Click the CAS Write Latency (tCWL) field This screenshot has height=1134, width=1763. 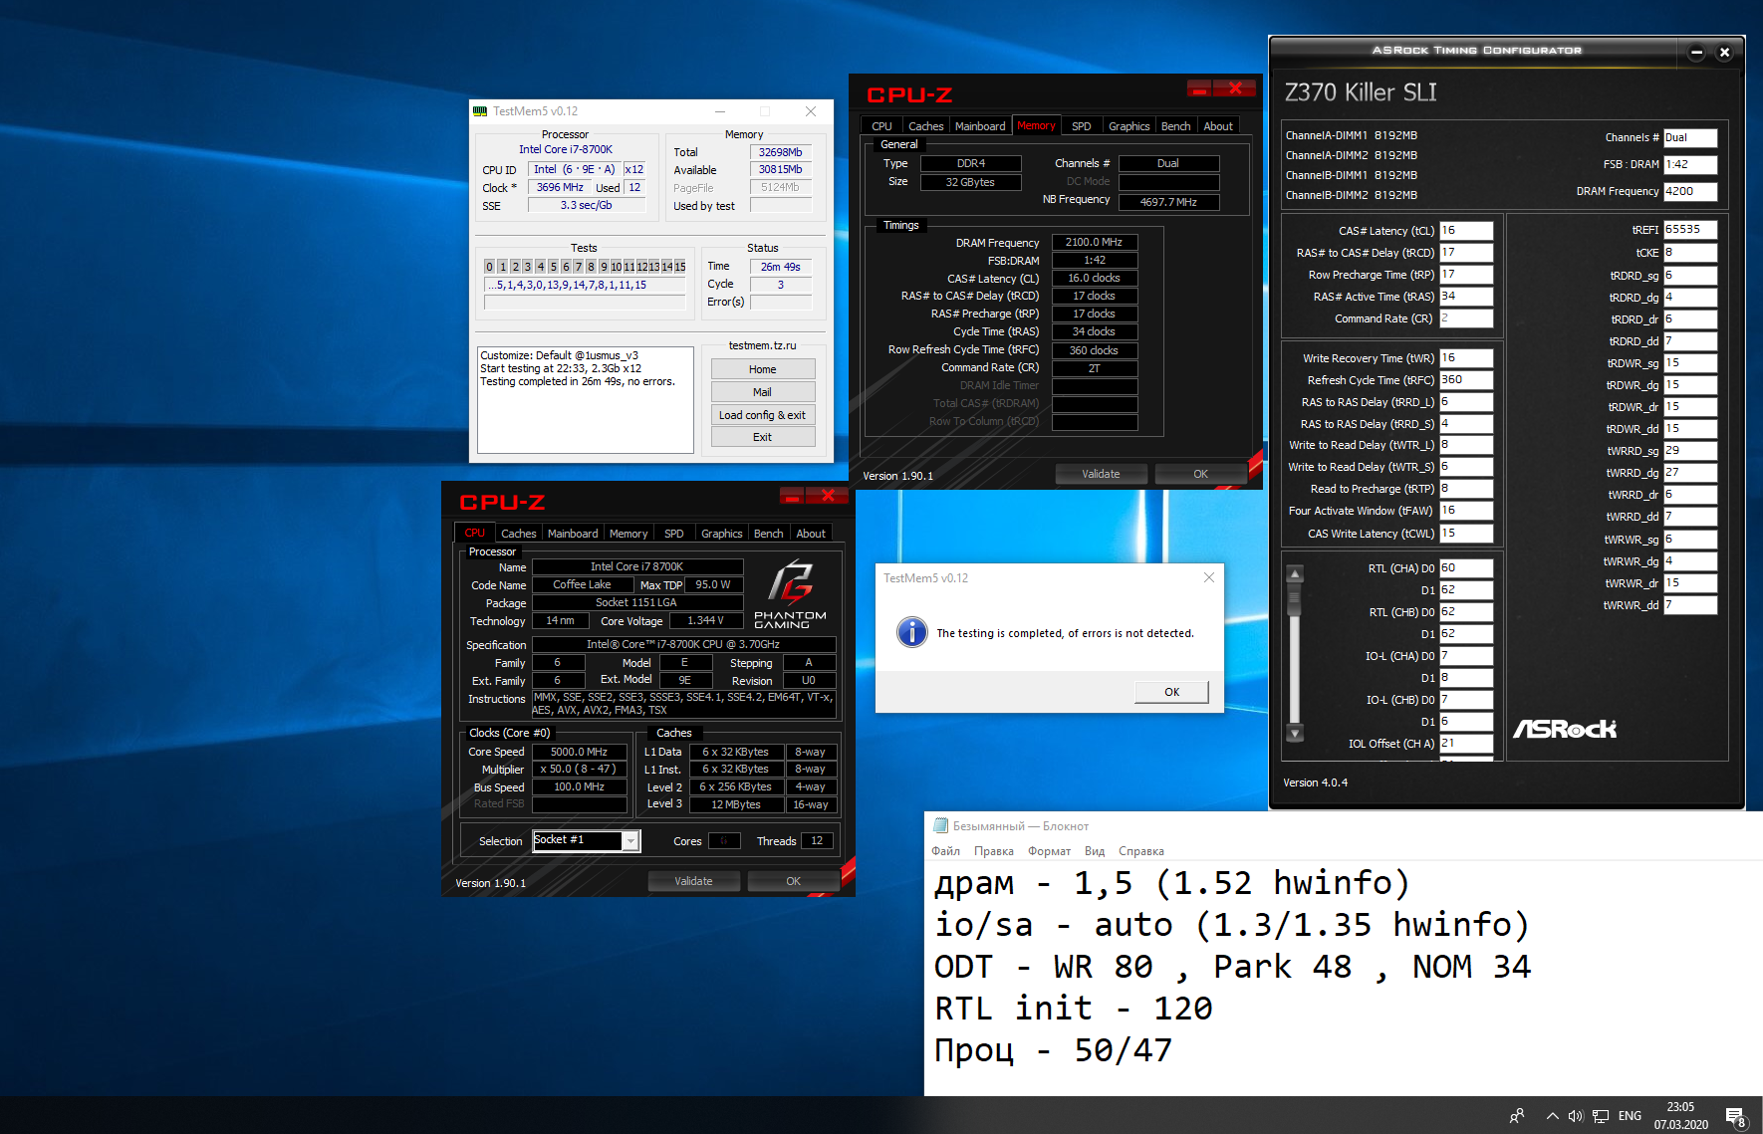point(1466,534)
